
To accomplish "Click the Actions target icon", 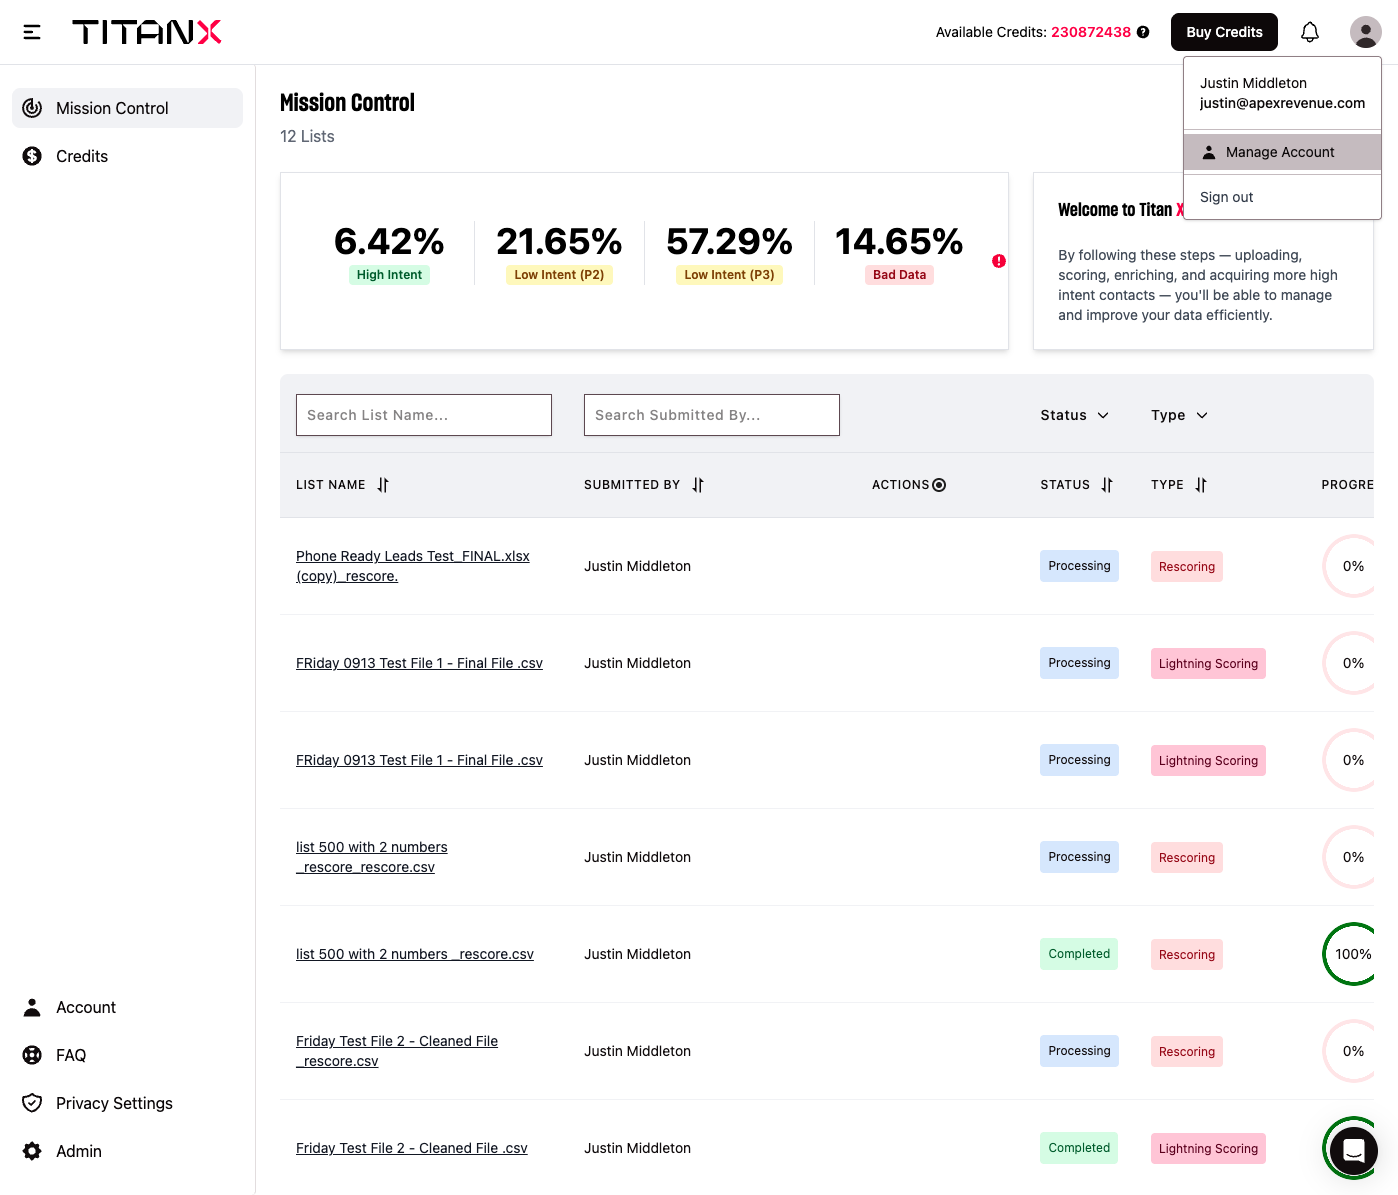I will [x=939, y=485].
